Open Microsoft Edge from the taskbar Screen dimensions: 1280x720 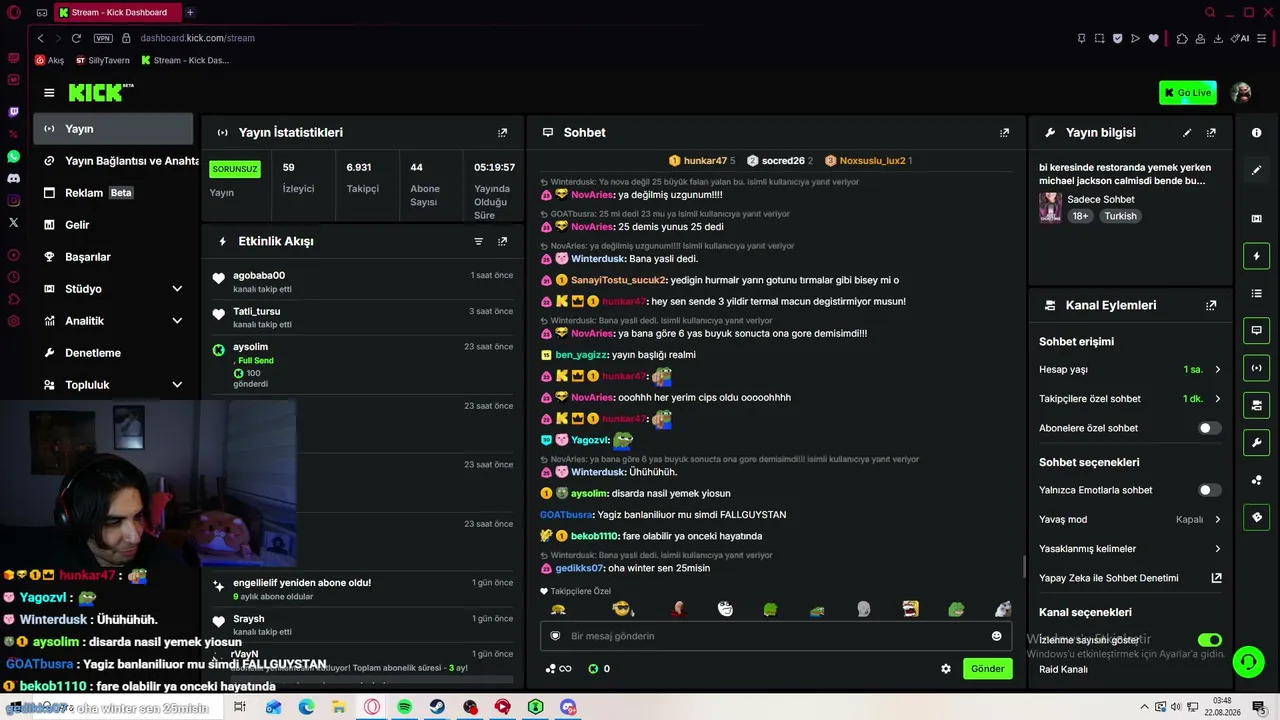coord(306,707)
